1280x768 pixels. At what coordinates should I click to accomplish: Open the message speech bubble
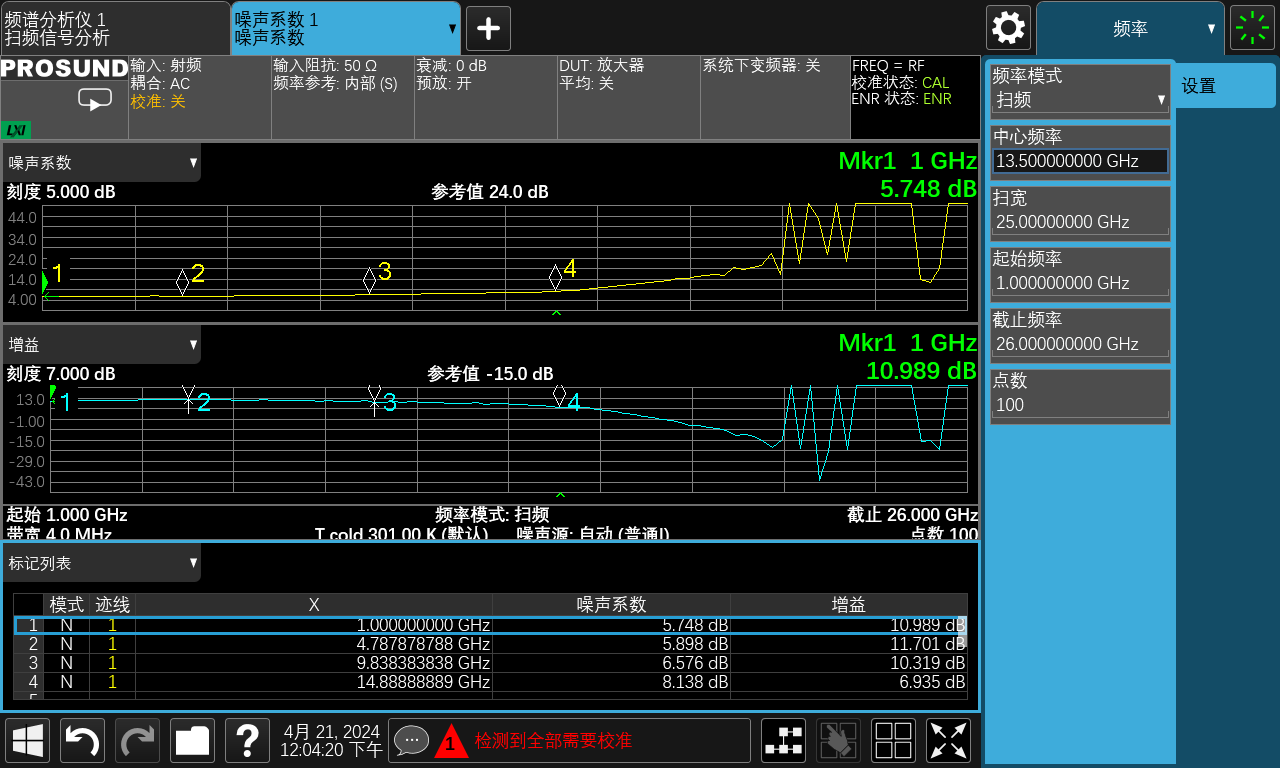[411, 741]
